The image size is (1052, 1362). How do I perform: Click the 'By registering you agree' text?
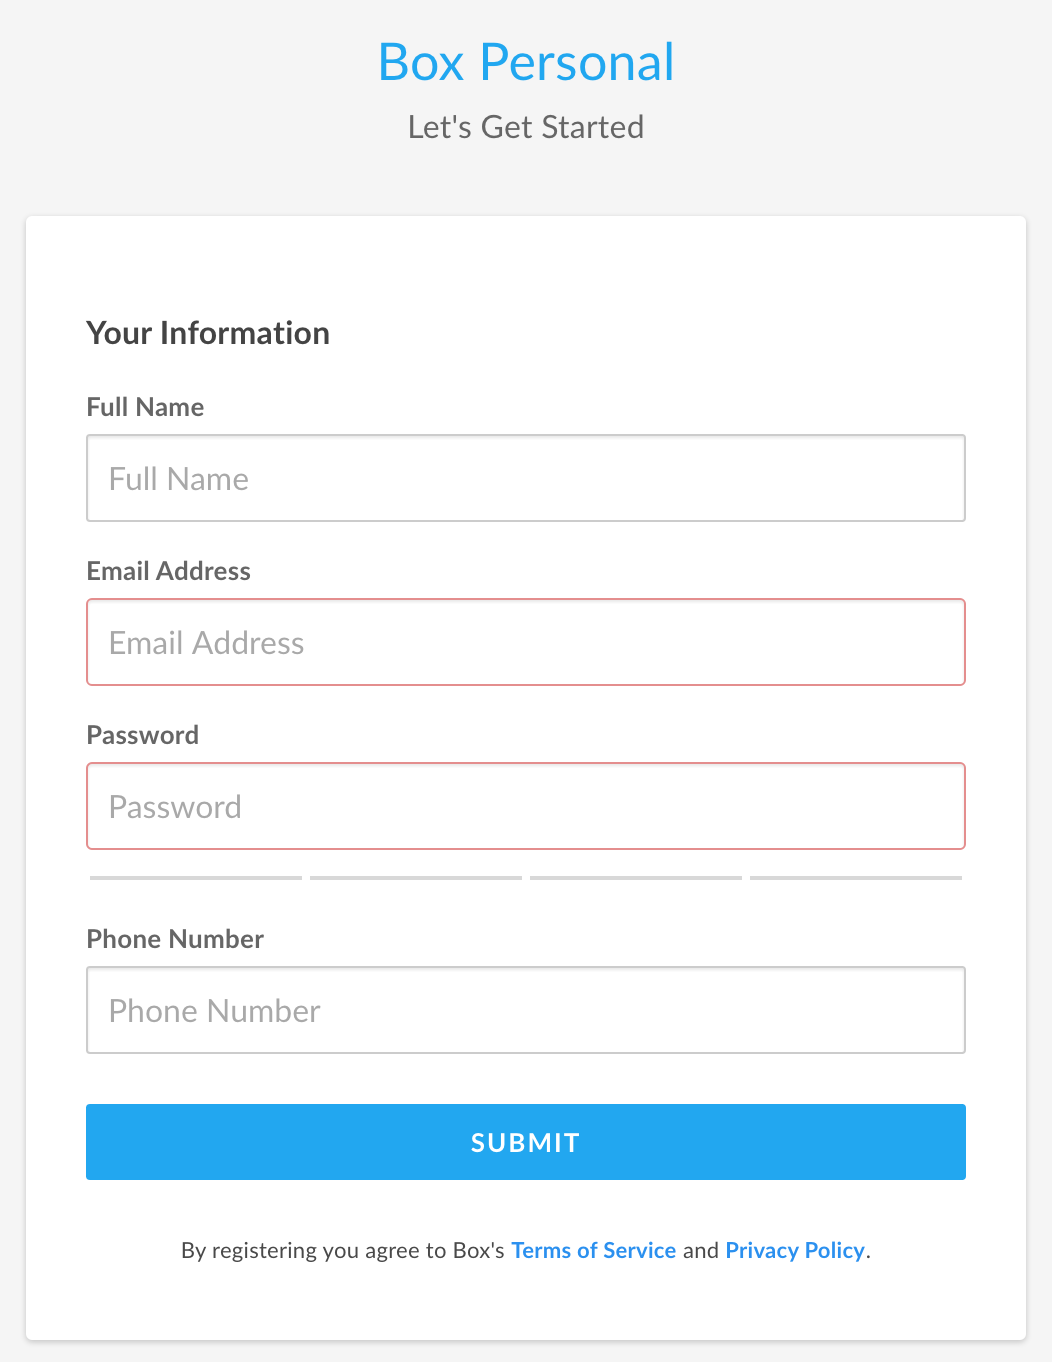pos(342,1250)
